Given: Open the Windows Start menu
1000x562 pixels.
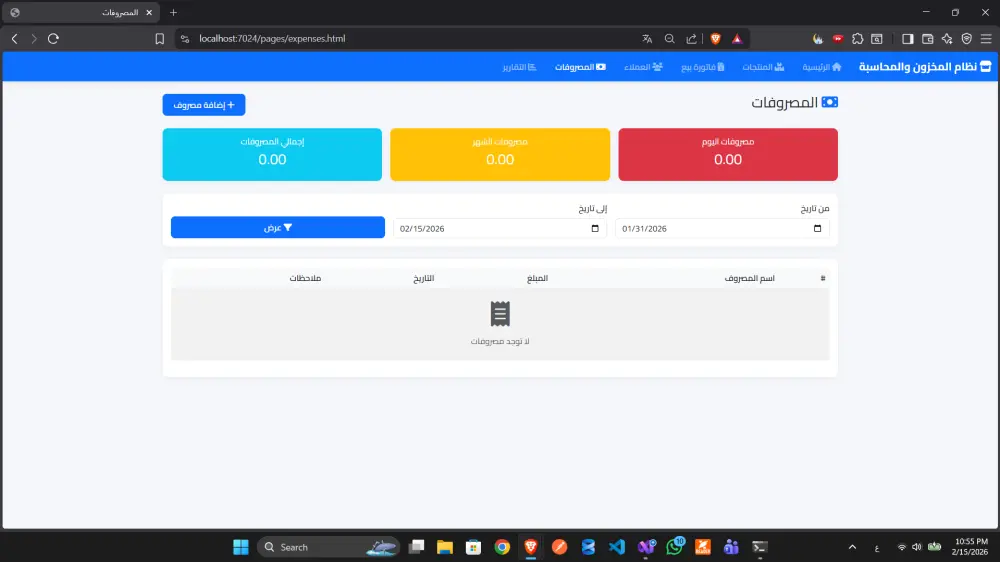Looking at the screenshot, I should coord(240,547).
